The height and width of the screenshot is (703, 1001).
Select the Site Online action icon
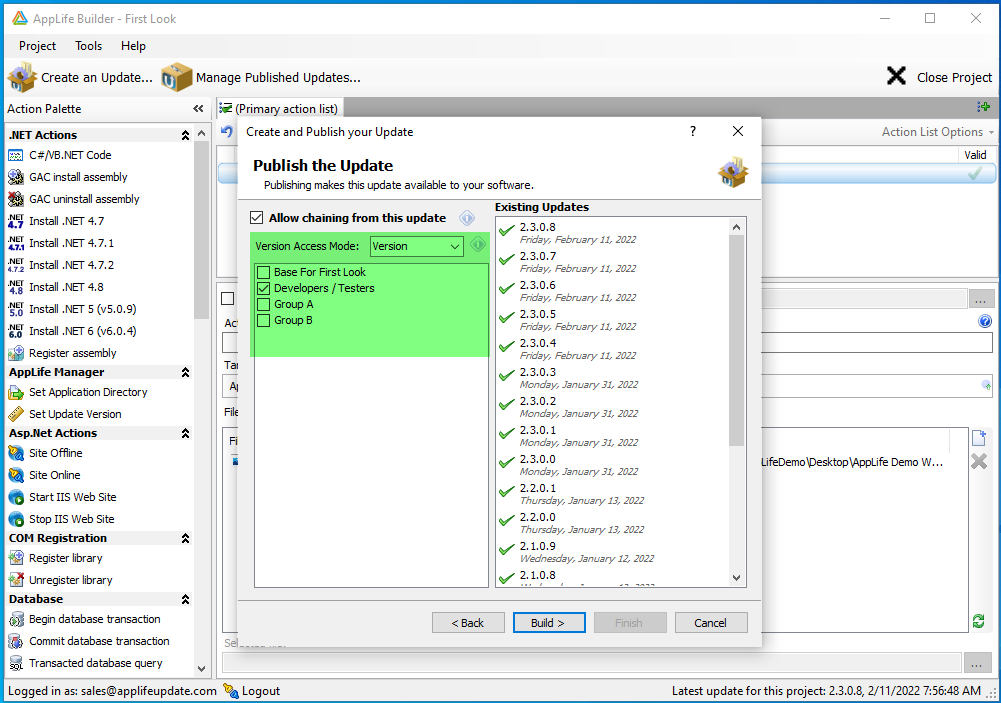[16, 475]
